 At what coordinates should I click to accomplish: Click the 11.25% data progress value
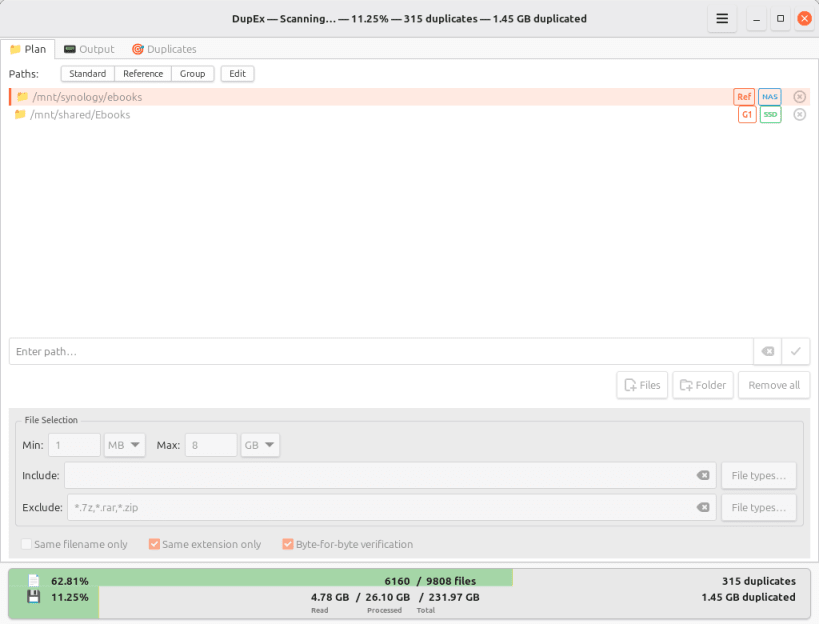[69, 597]
